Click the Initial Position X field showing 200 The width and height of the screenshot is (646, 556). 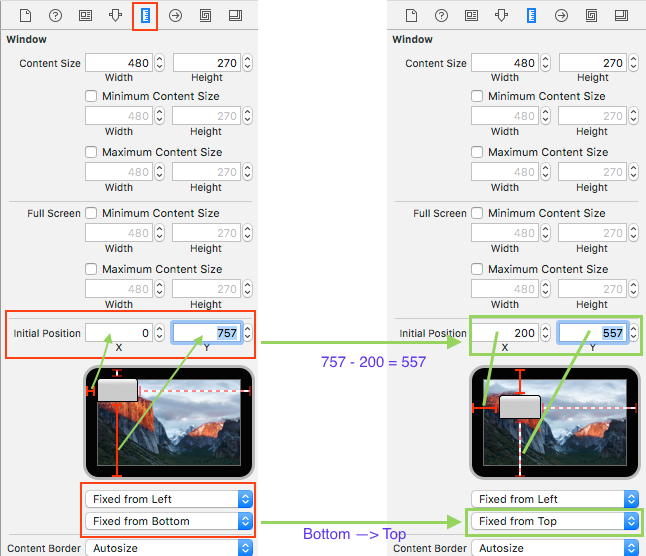[505, 333]
